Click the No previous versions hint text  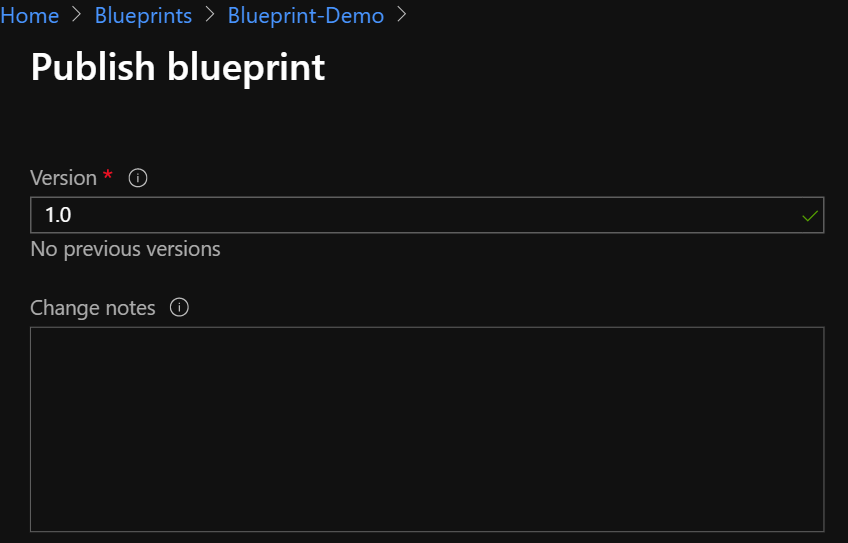point(125,249)
